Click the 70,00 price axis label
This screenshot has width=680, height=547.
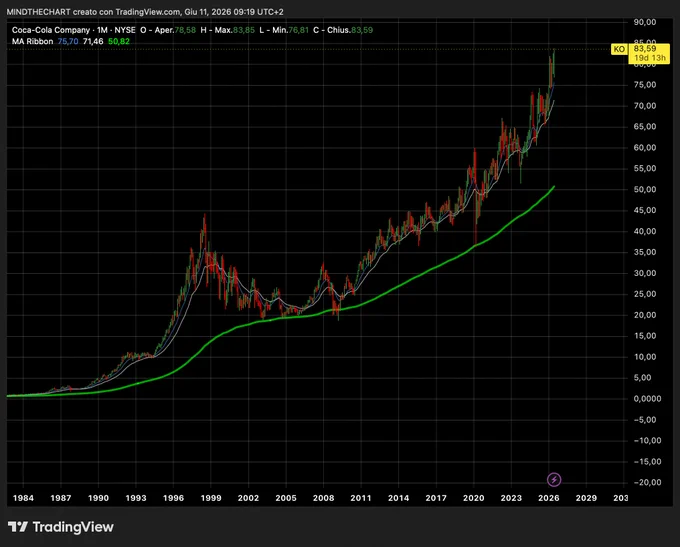[x=645, y=106]
